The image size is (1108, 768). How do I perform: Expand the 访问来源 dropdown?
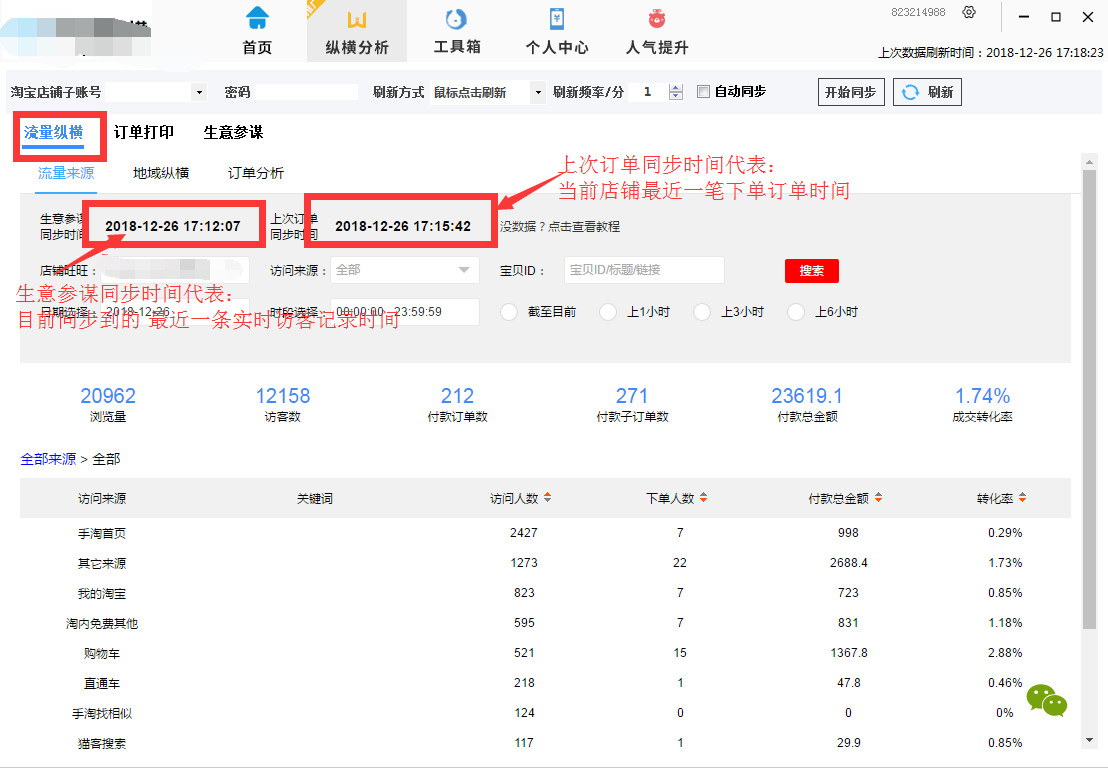click(463, 270)
